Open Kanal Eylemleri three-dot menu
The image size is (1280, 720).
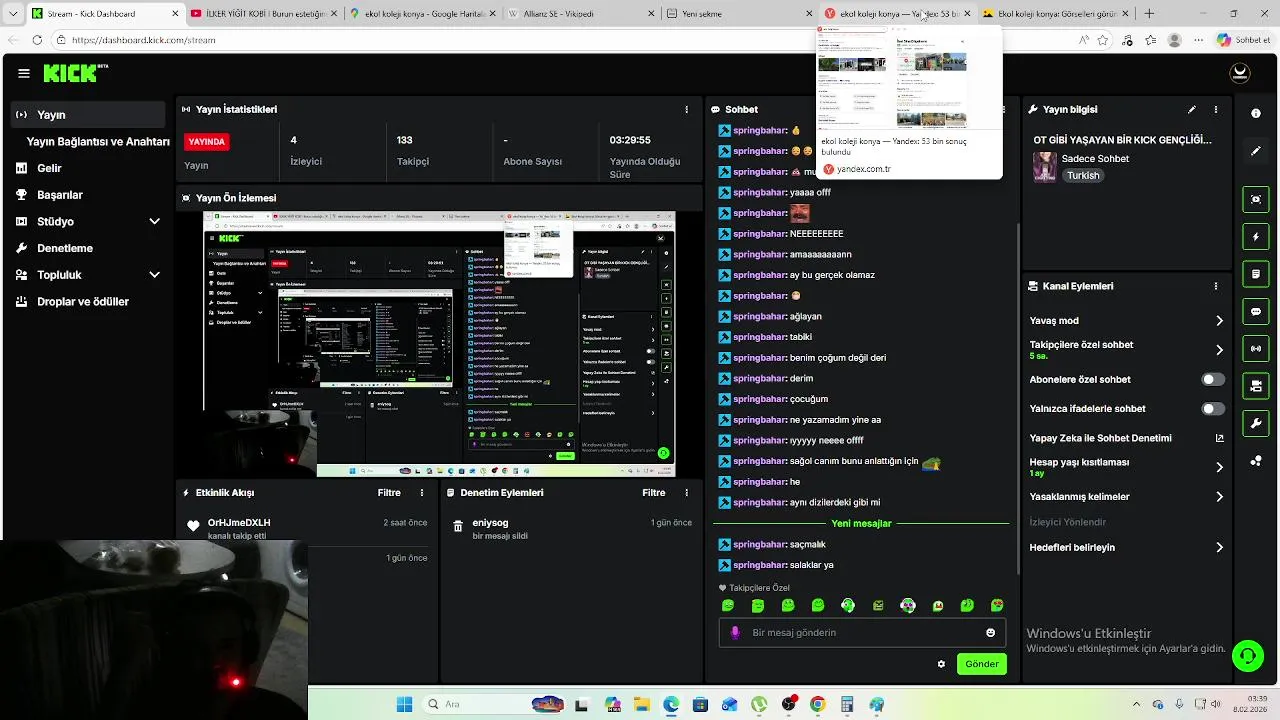click(1216, 286)
